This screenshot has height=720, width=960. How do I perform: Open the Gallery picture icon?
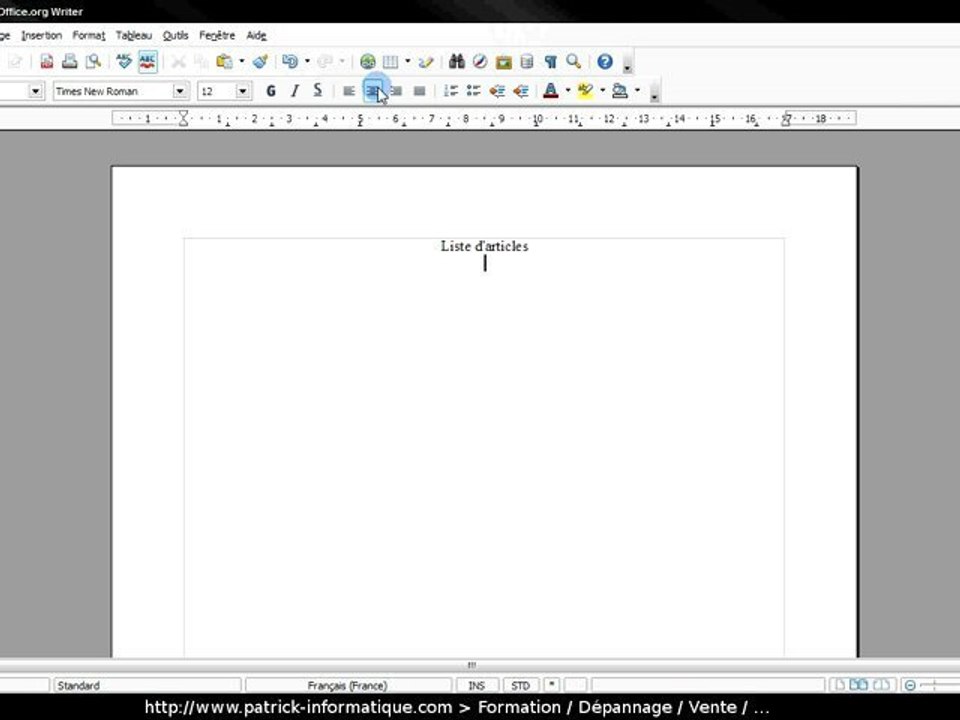point(503,61)
